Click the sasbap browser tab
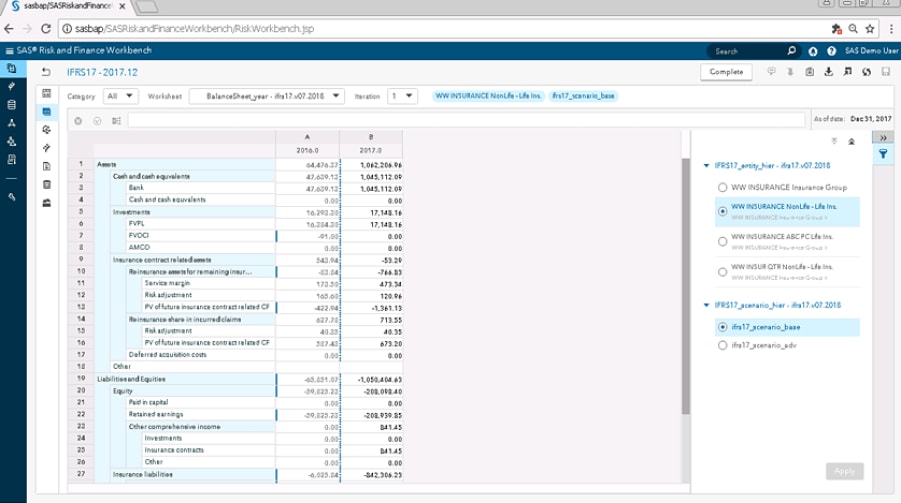 point(67,6)
